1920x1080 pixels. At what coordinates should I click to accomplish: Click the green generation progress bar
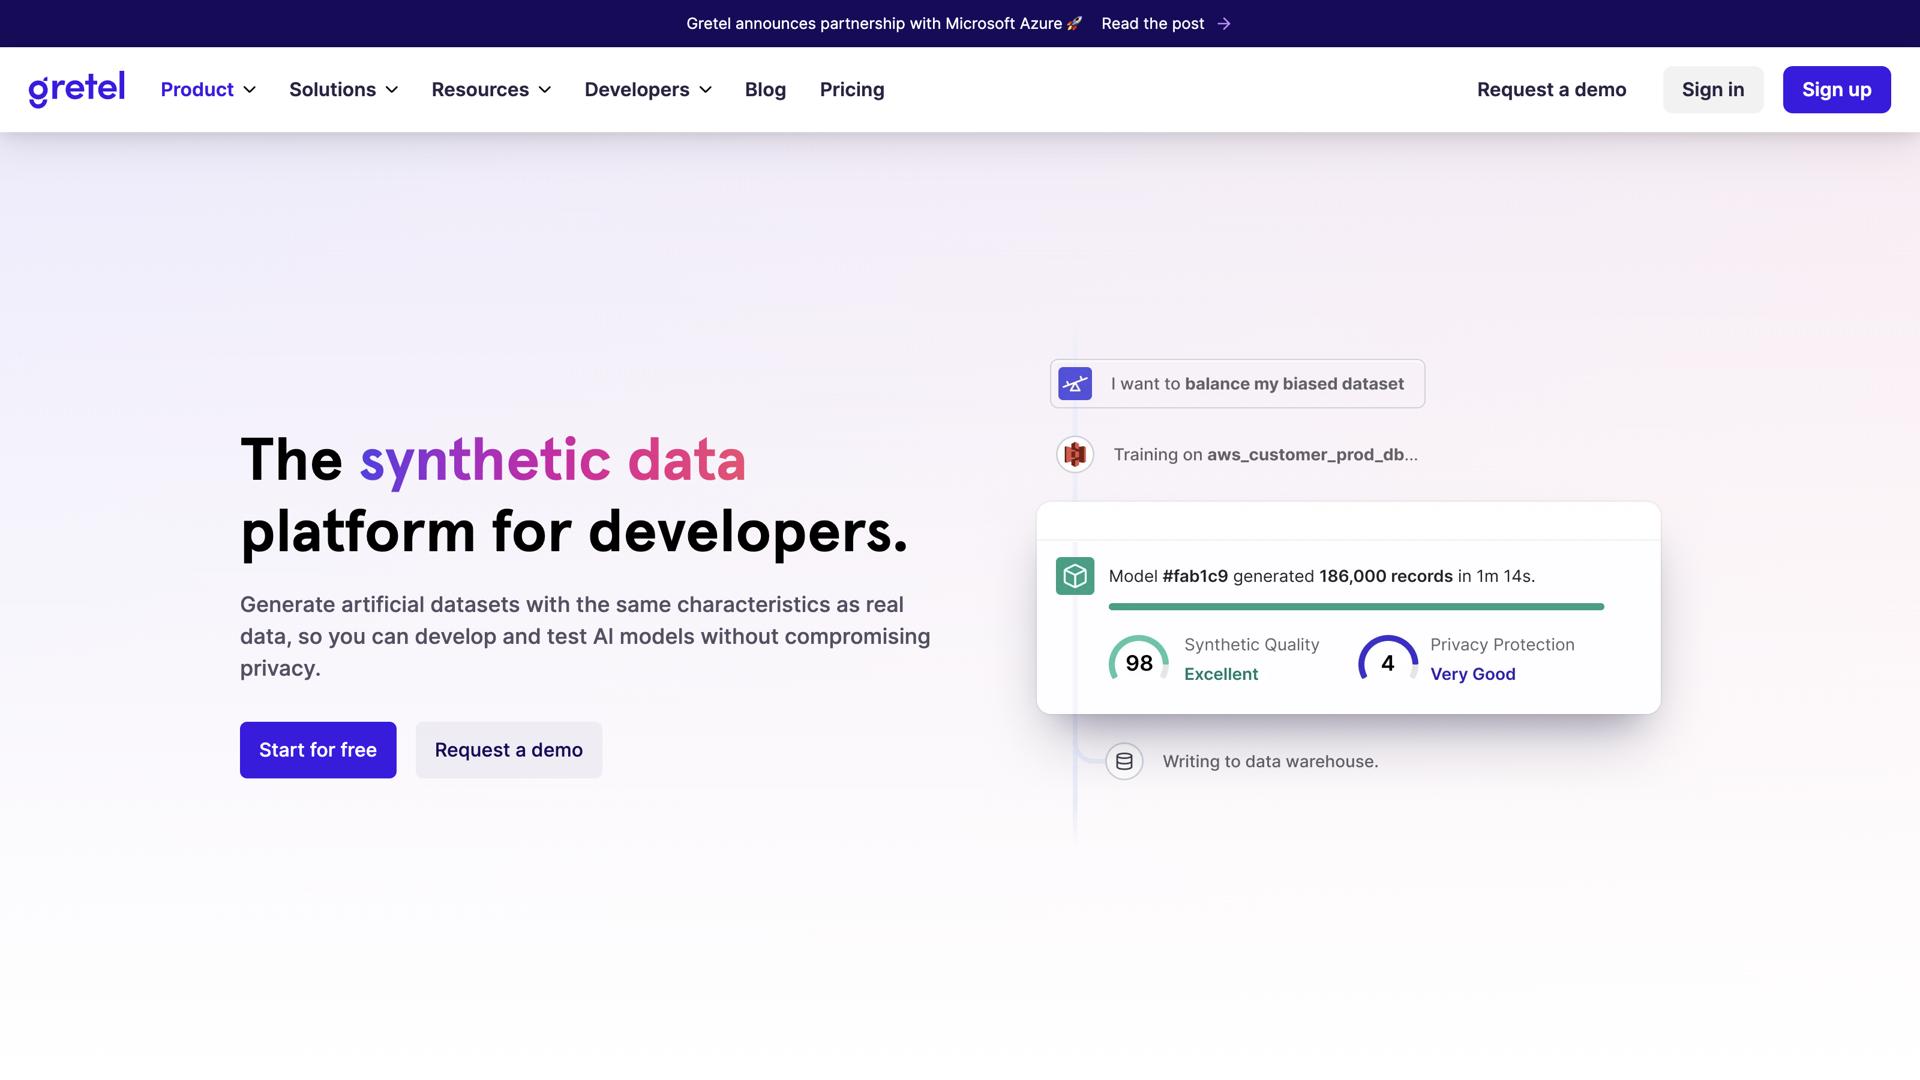click(1356, 607)
